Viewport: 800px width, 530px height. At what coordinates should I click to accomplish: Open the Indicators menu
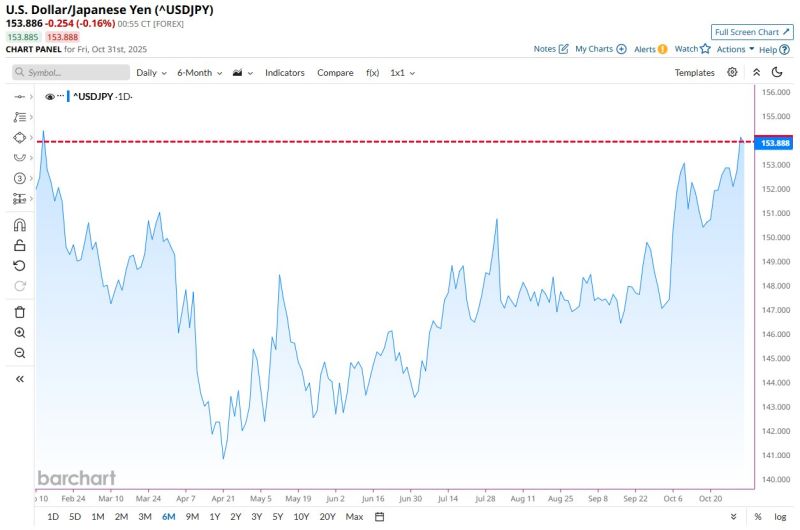pos(285,72)
